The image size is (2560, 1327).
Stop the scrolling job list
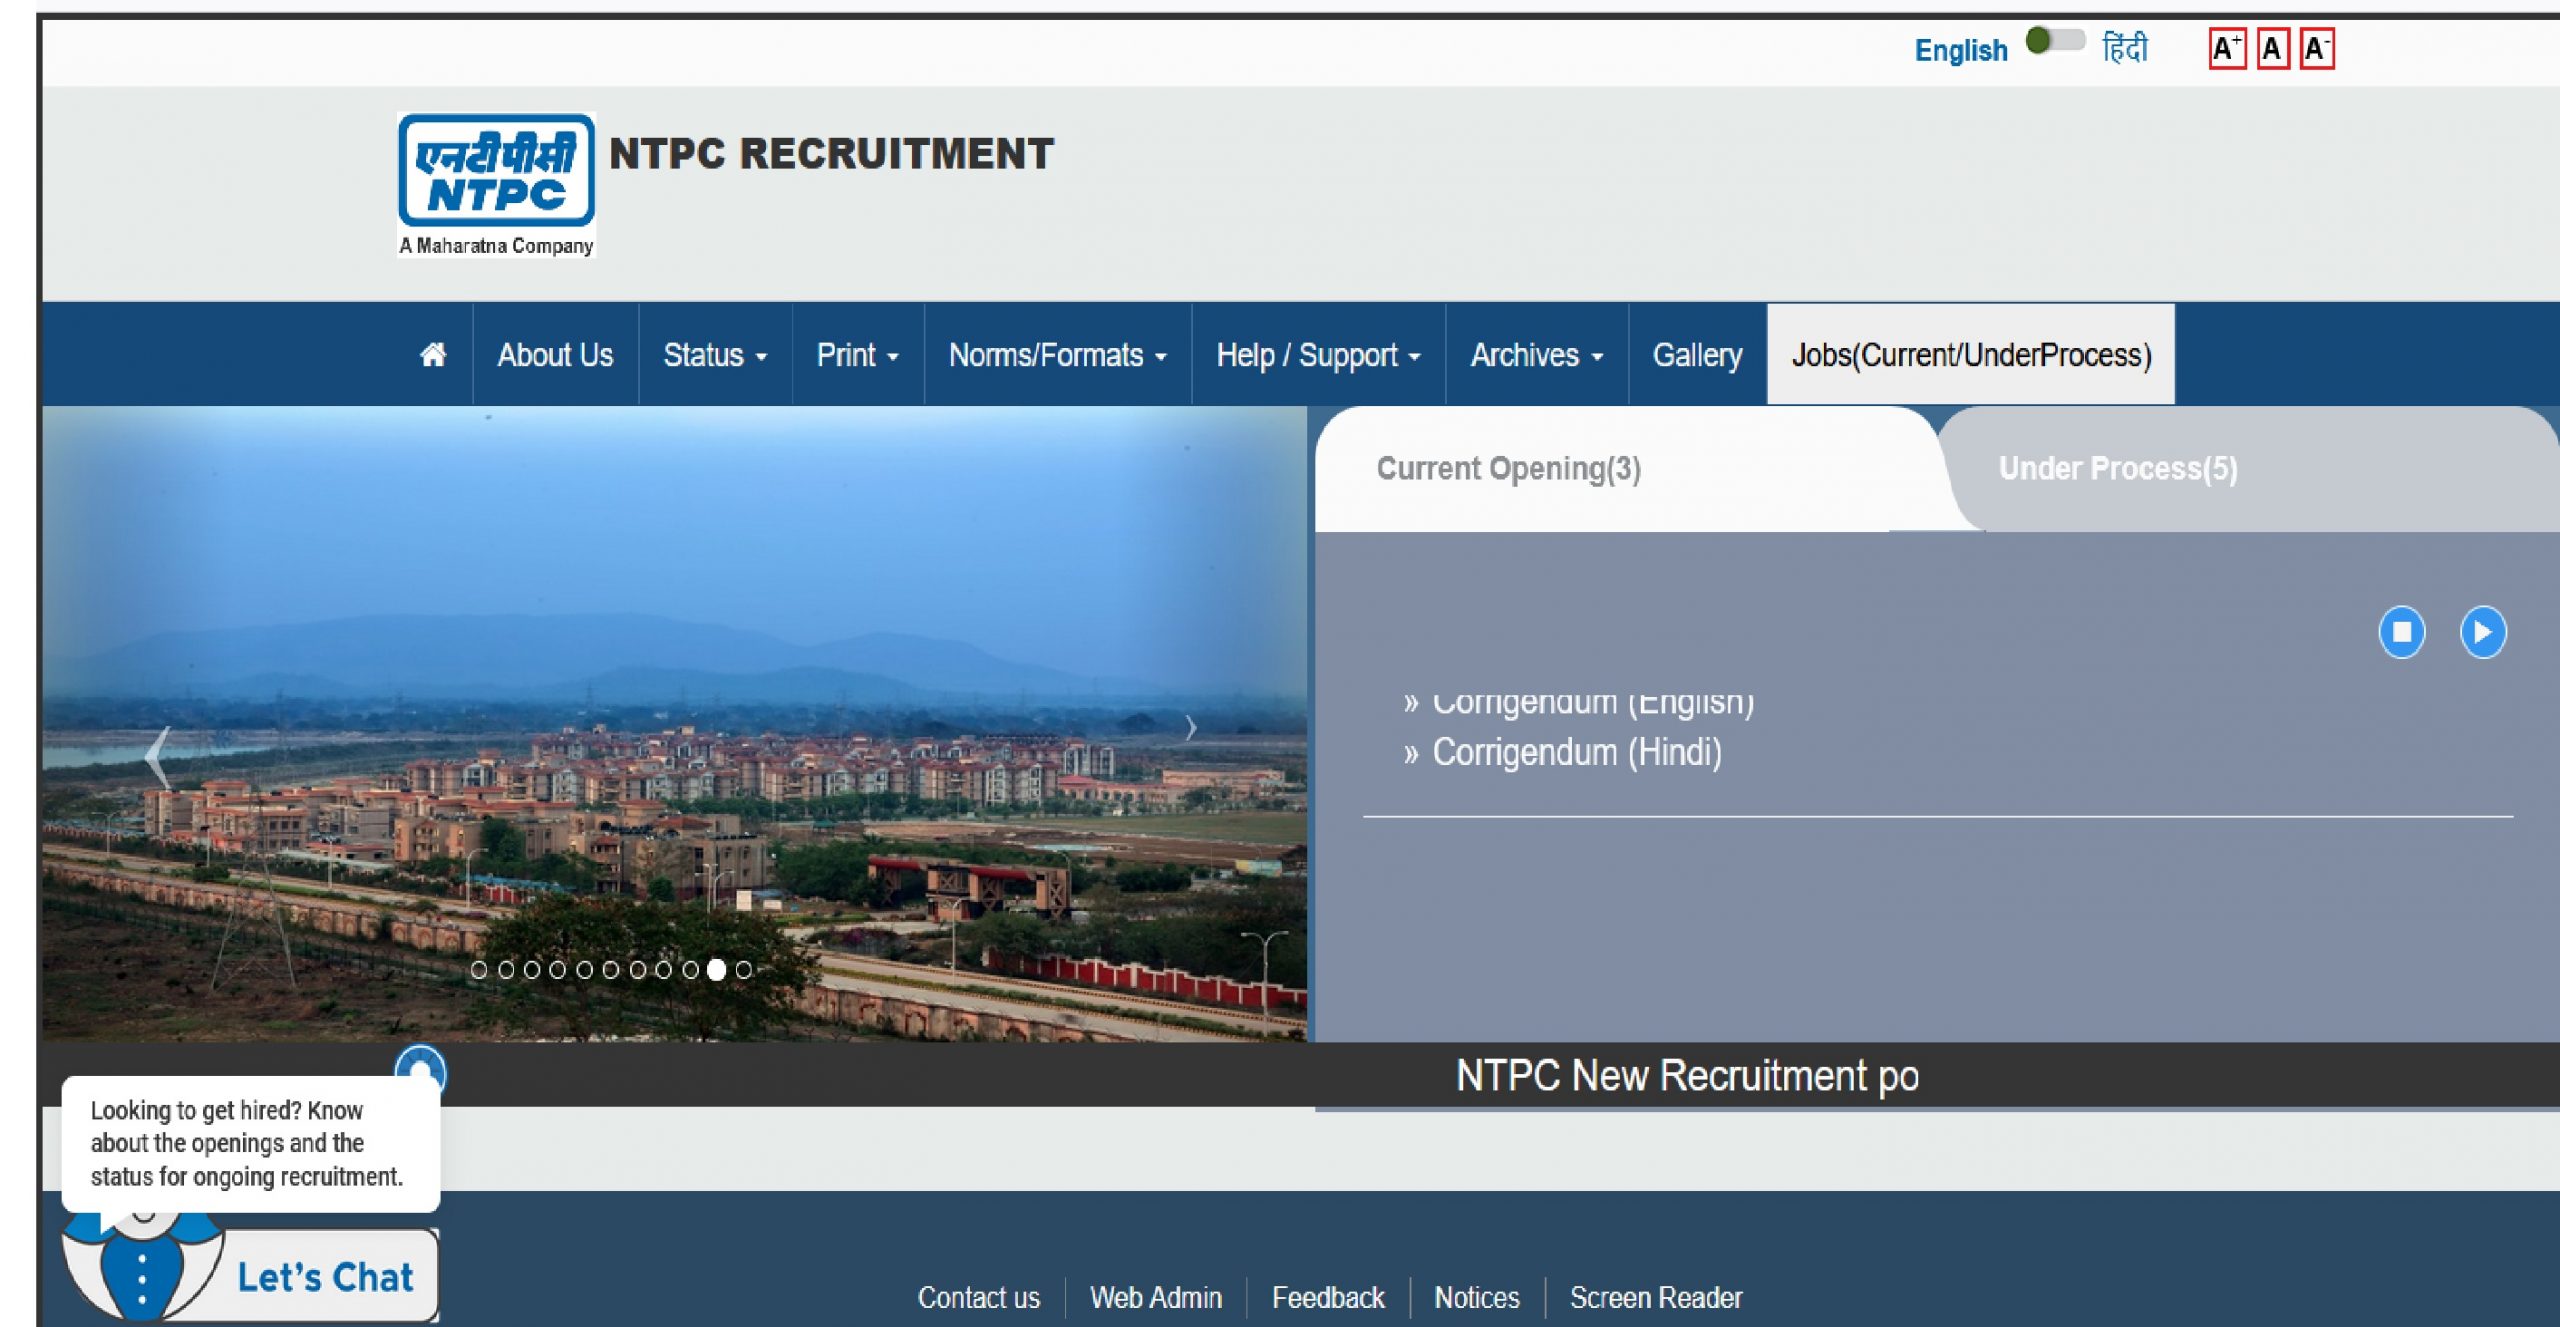pyautogui.click(x=2401, y=632)
